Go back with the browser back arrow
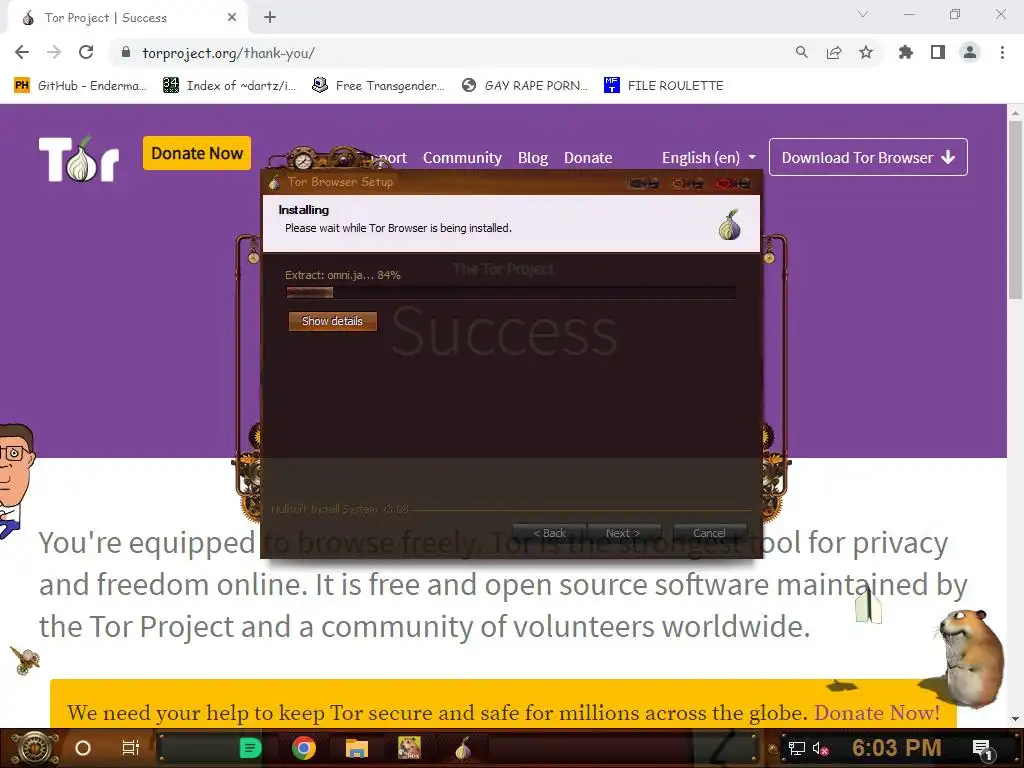This screenshot has height=768, width=1024. pos(22,52)
